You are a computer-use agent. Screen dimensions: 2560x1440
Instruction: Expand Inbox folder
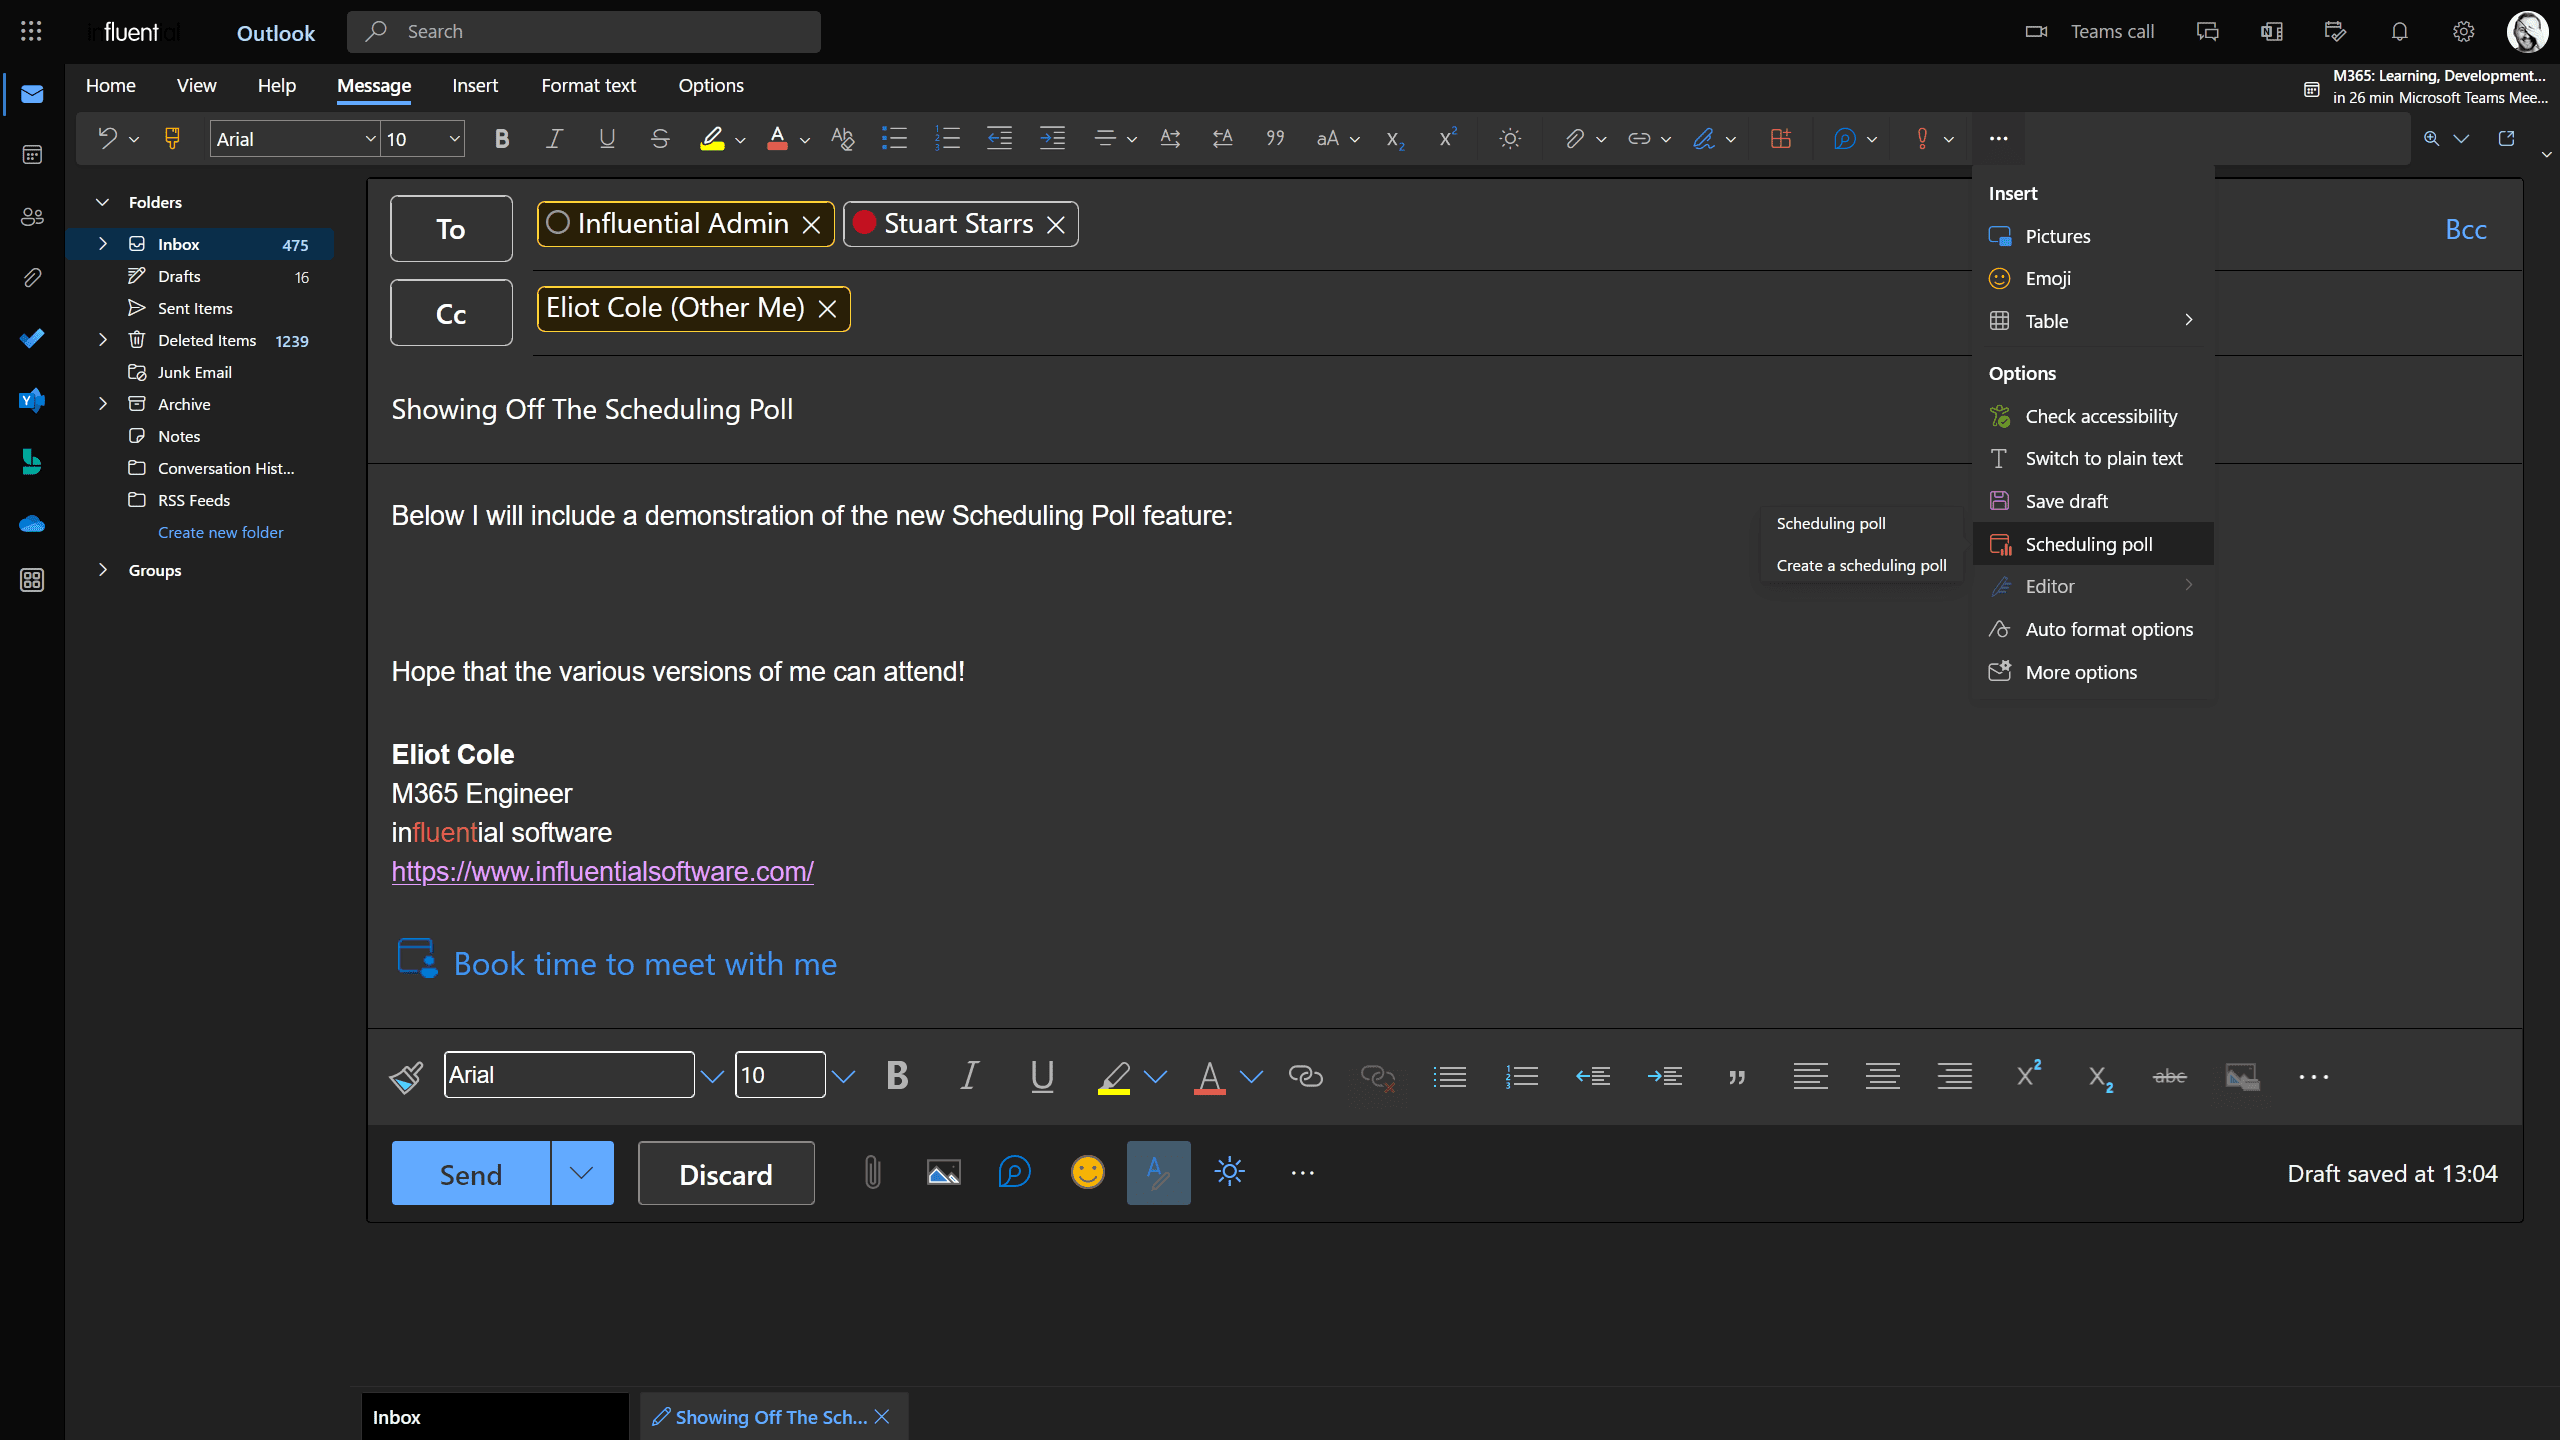point(102,244)
